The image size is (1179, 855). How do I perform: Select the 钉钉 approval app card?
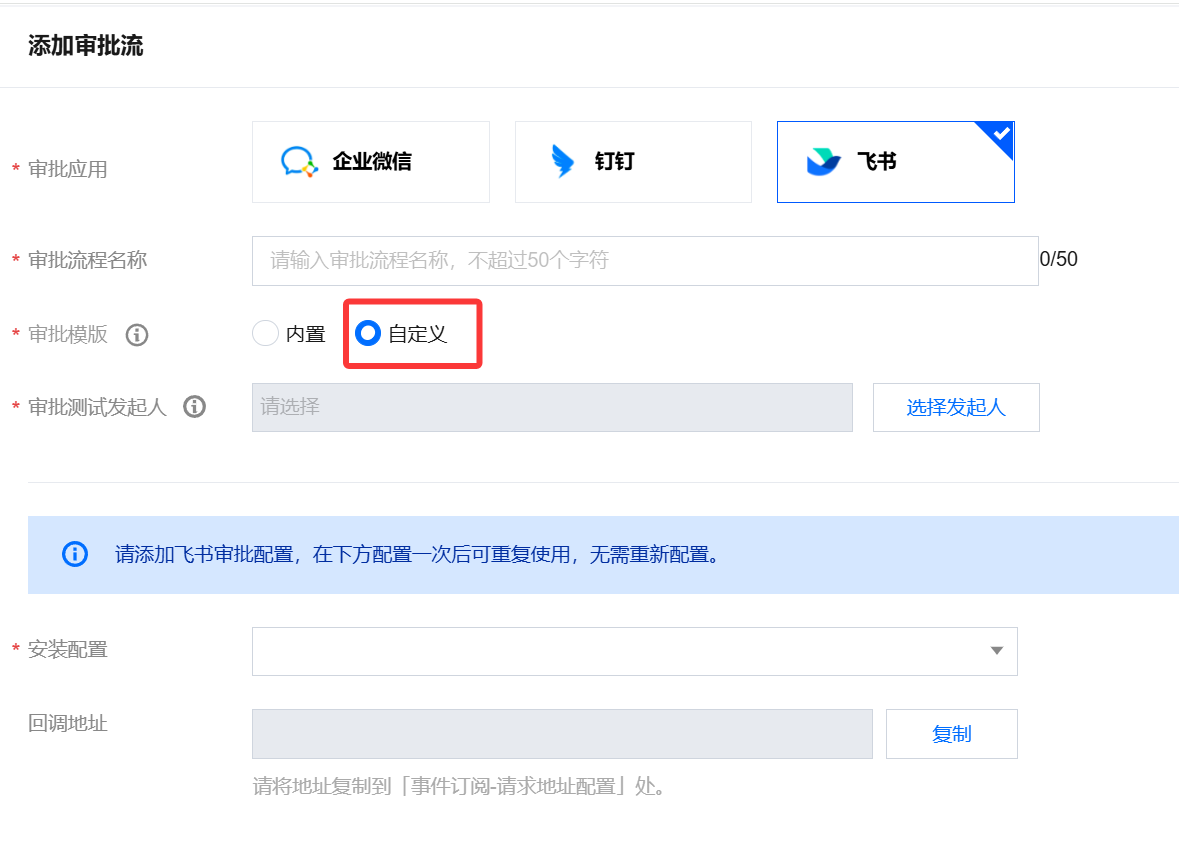(x=633, y=162)
